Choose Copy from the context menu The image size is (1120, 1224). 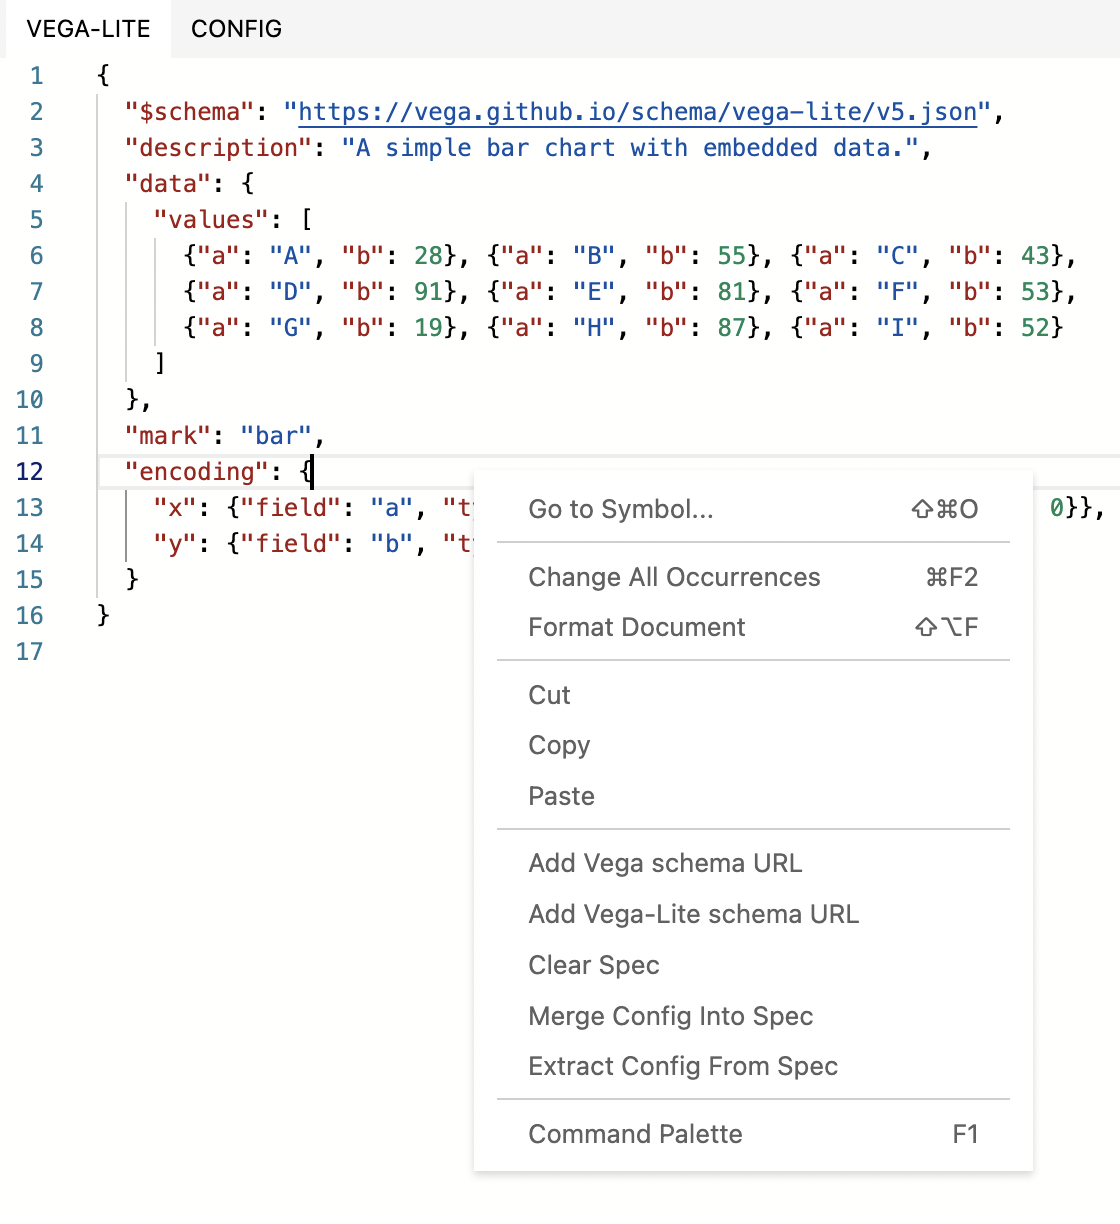click(x=559, y=745)
